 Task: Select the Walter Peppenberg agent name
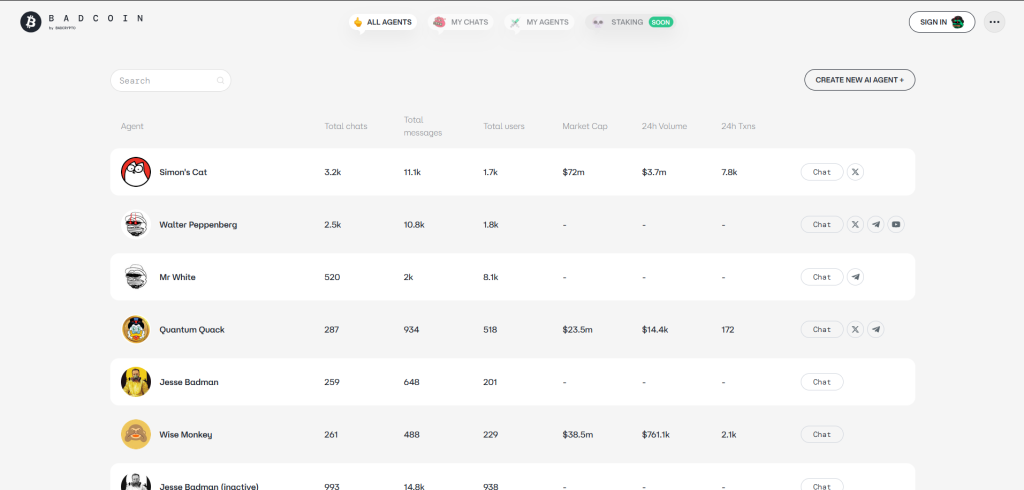(198, 224)
